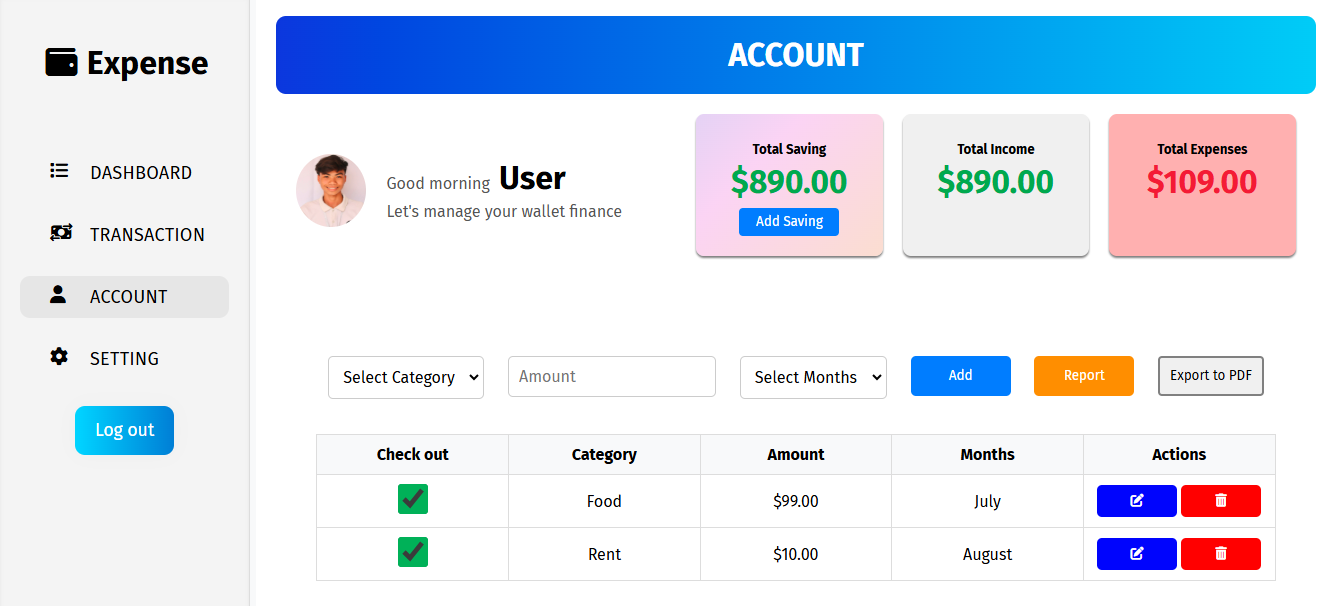The image size is (1329, 606).
Task: Click the Dashboard list icon in sidebar
Action: coord(59,171)
